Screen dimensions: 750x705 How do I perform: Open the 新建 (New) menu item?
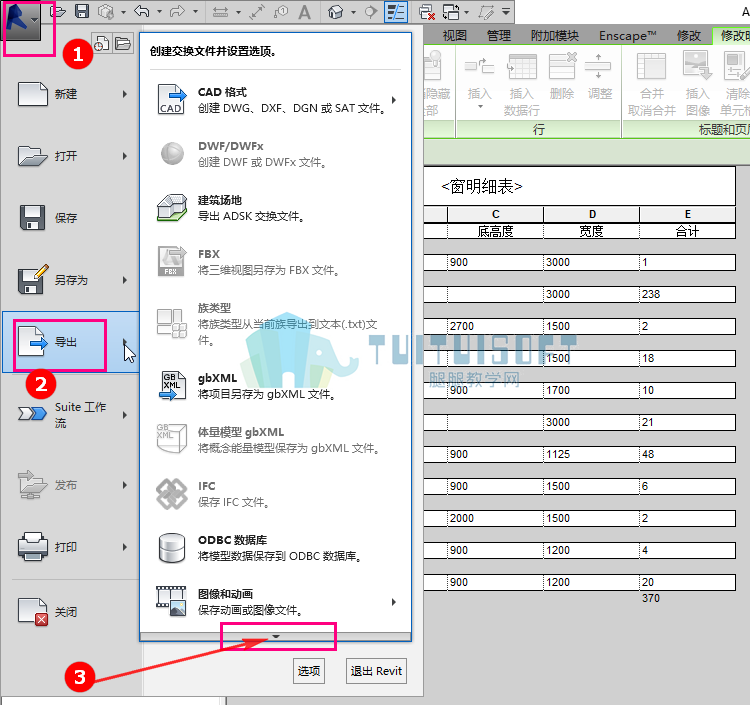tap(71, 94)
